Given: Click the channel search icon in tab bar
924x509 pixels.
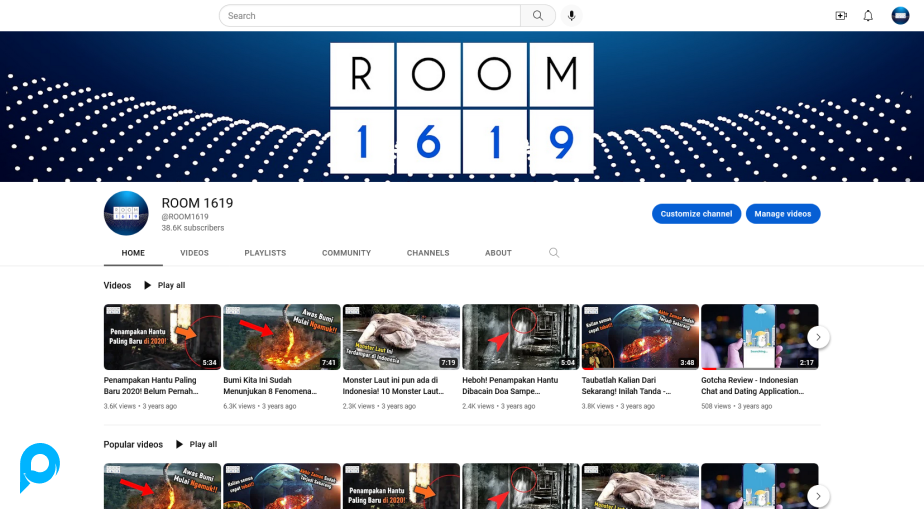Looking at the screenshot, I should tap(554, 253).
